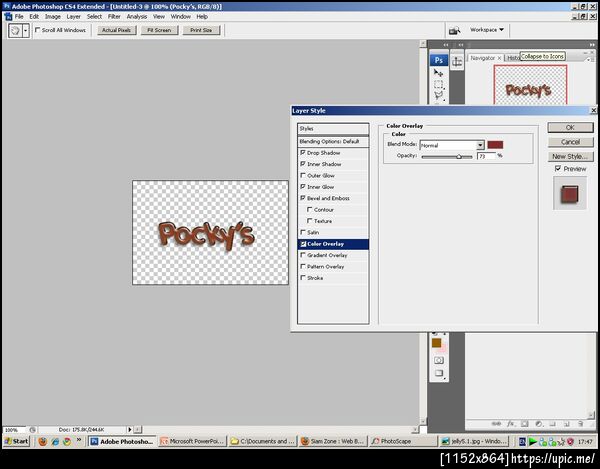Click Cancel in Layer Style dialog
The image size is (600, 469).
click(570, 142)
